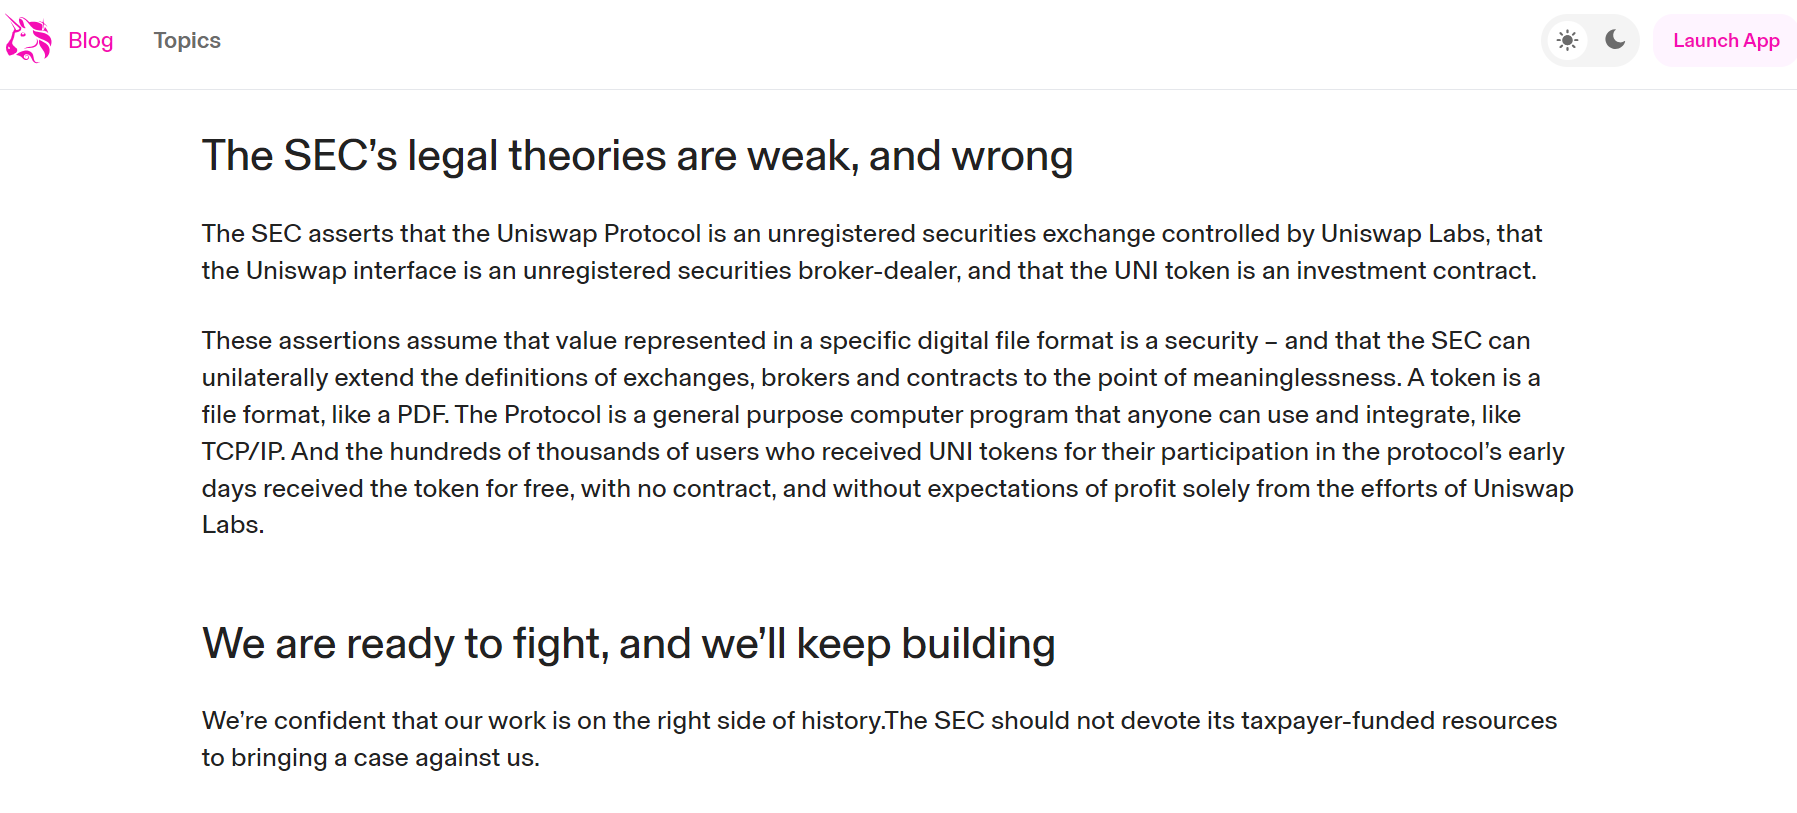This screenshot has width=1797, height=813.
Task: Click the phrase "right side of history"
Action: click(x=769, y=721)
